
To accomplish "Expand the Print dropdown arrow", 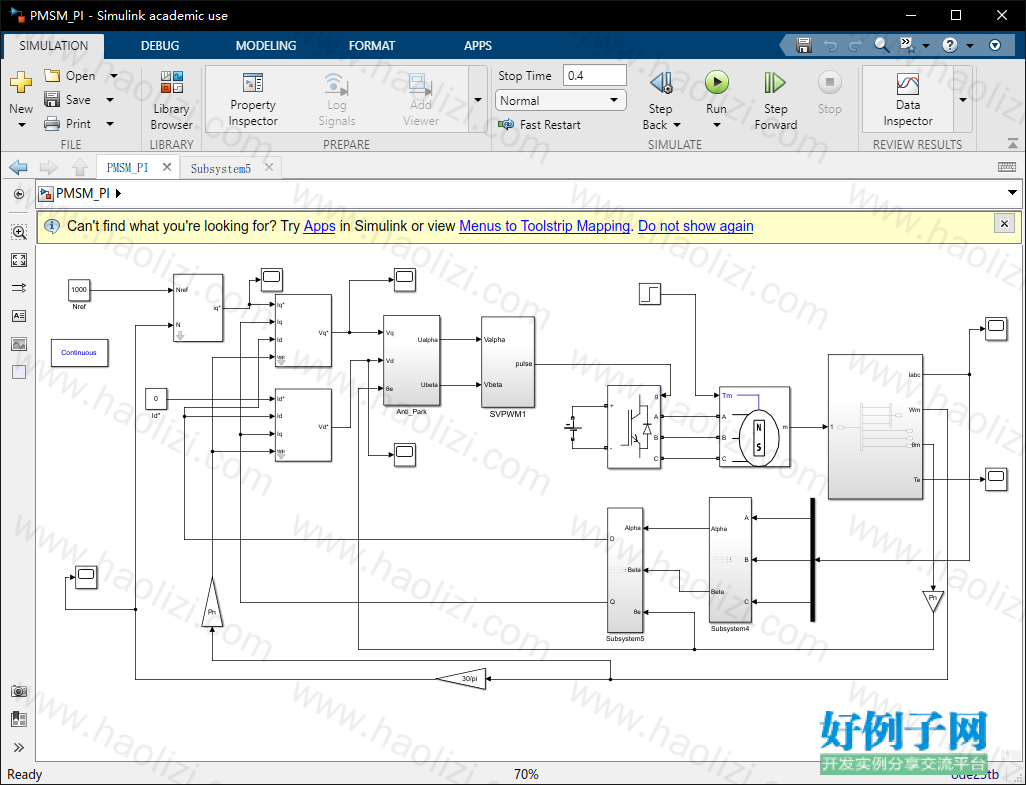I will [109, 124].
